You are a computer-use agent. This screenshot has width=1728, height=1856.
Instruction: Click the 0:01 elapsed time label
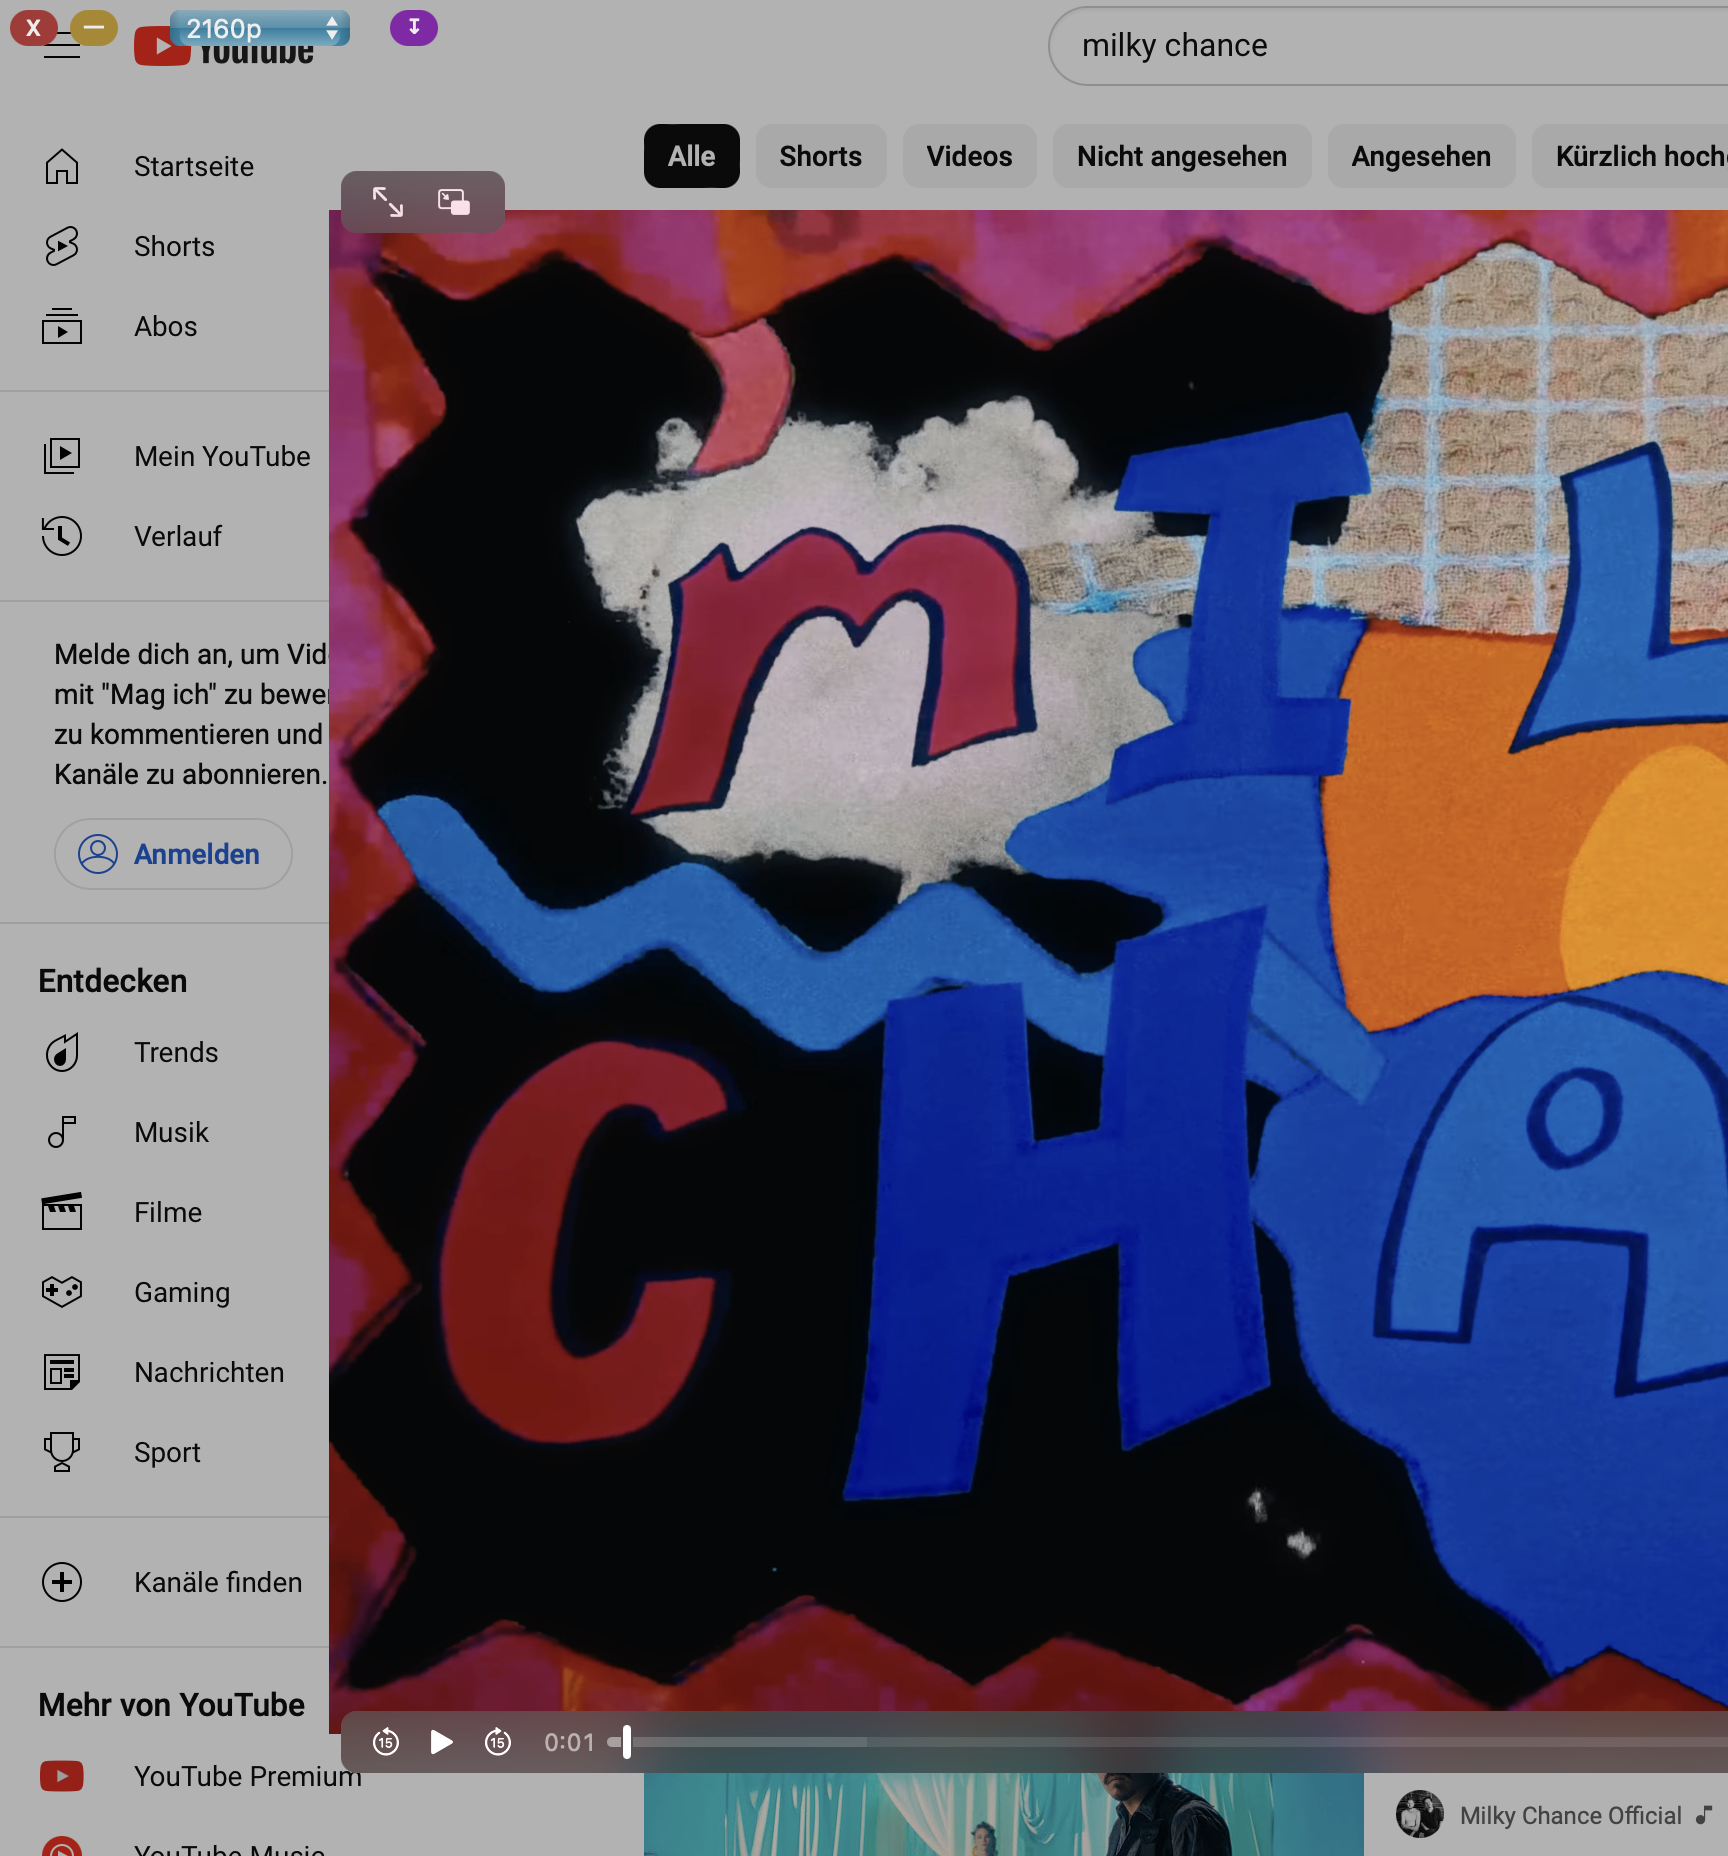[x=569, y=1742]
